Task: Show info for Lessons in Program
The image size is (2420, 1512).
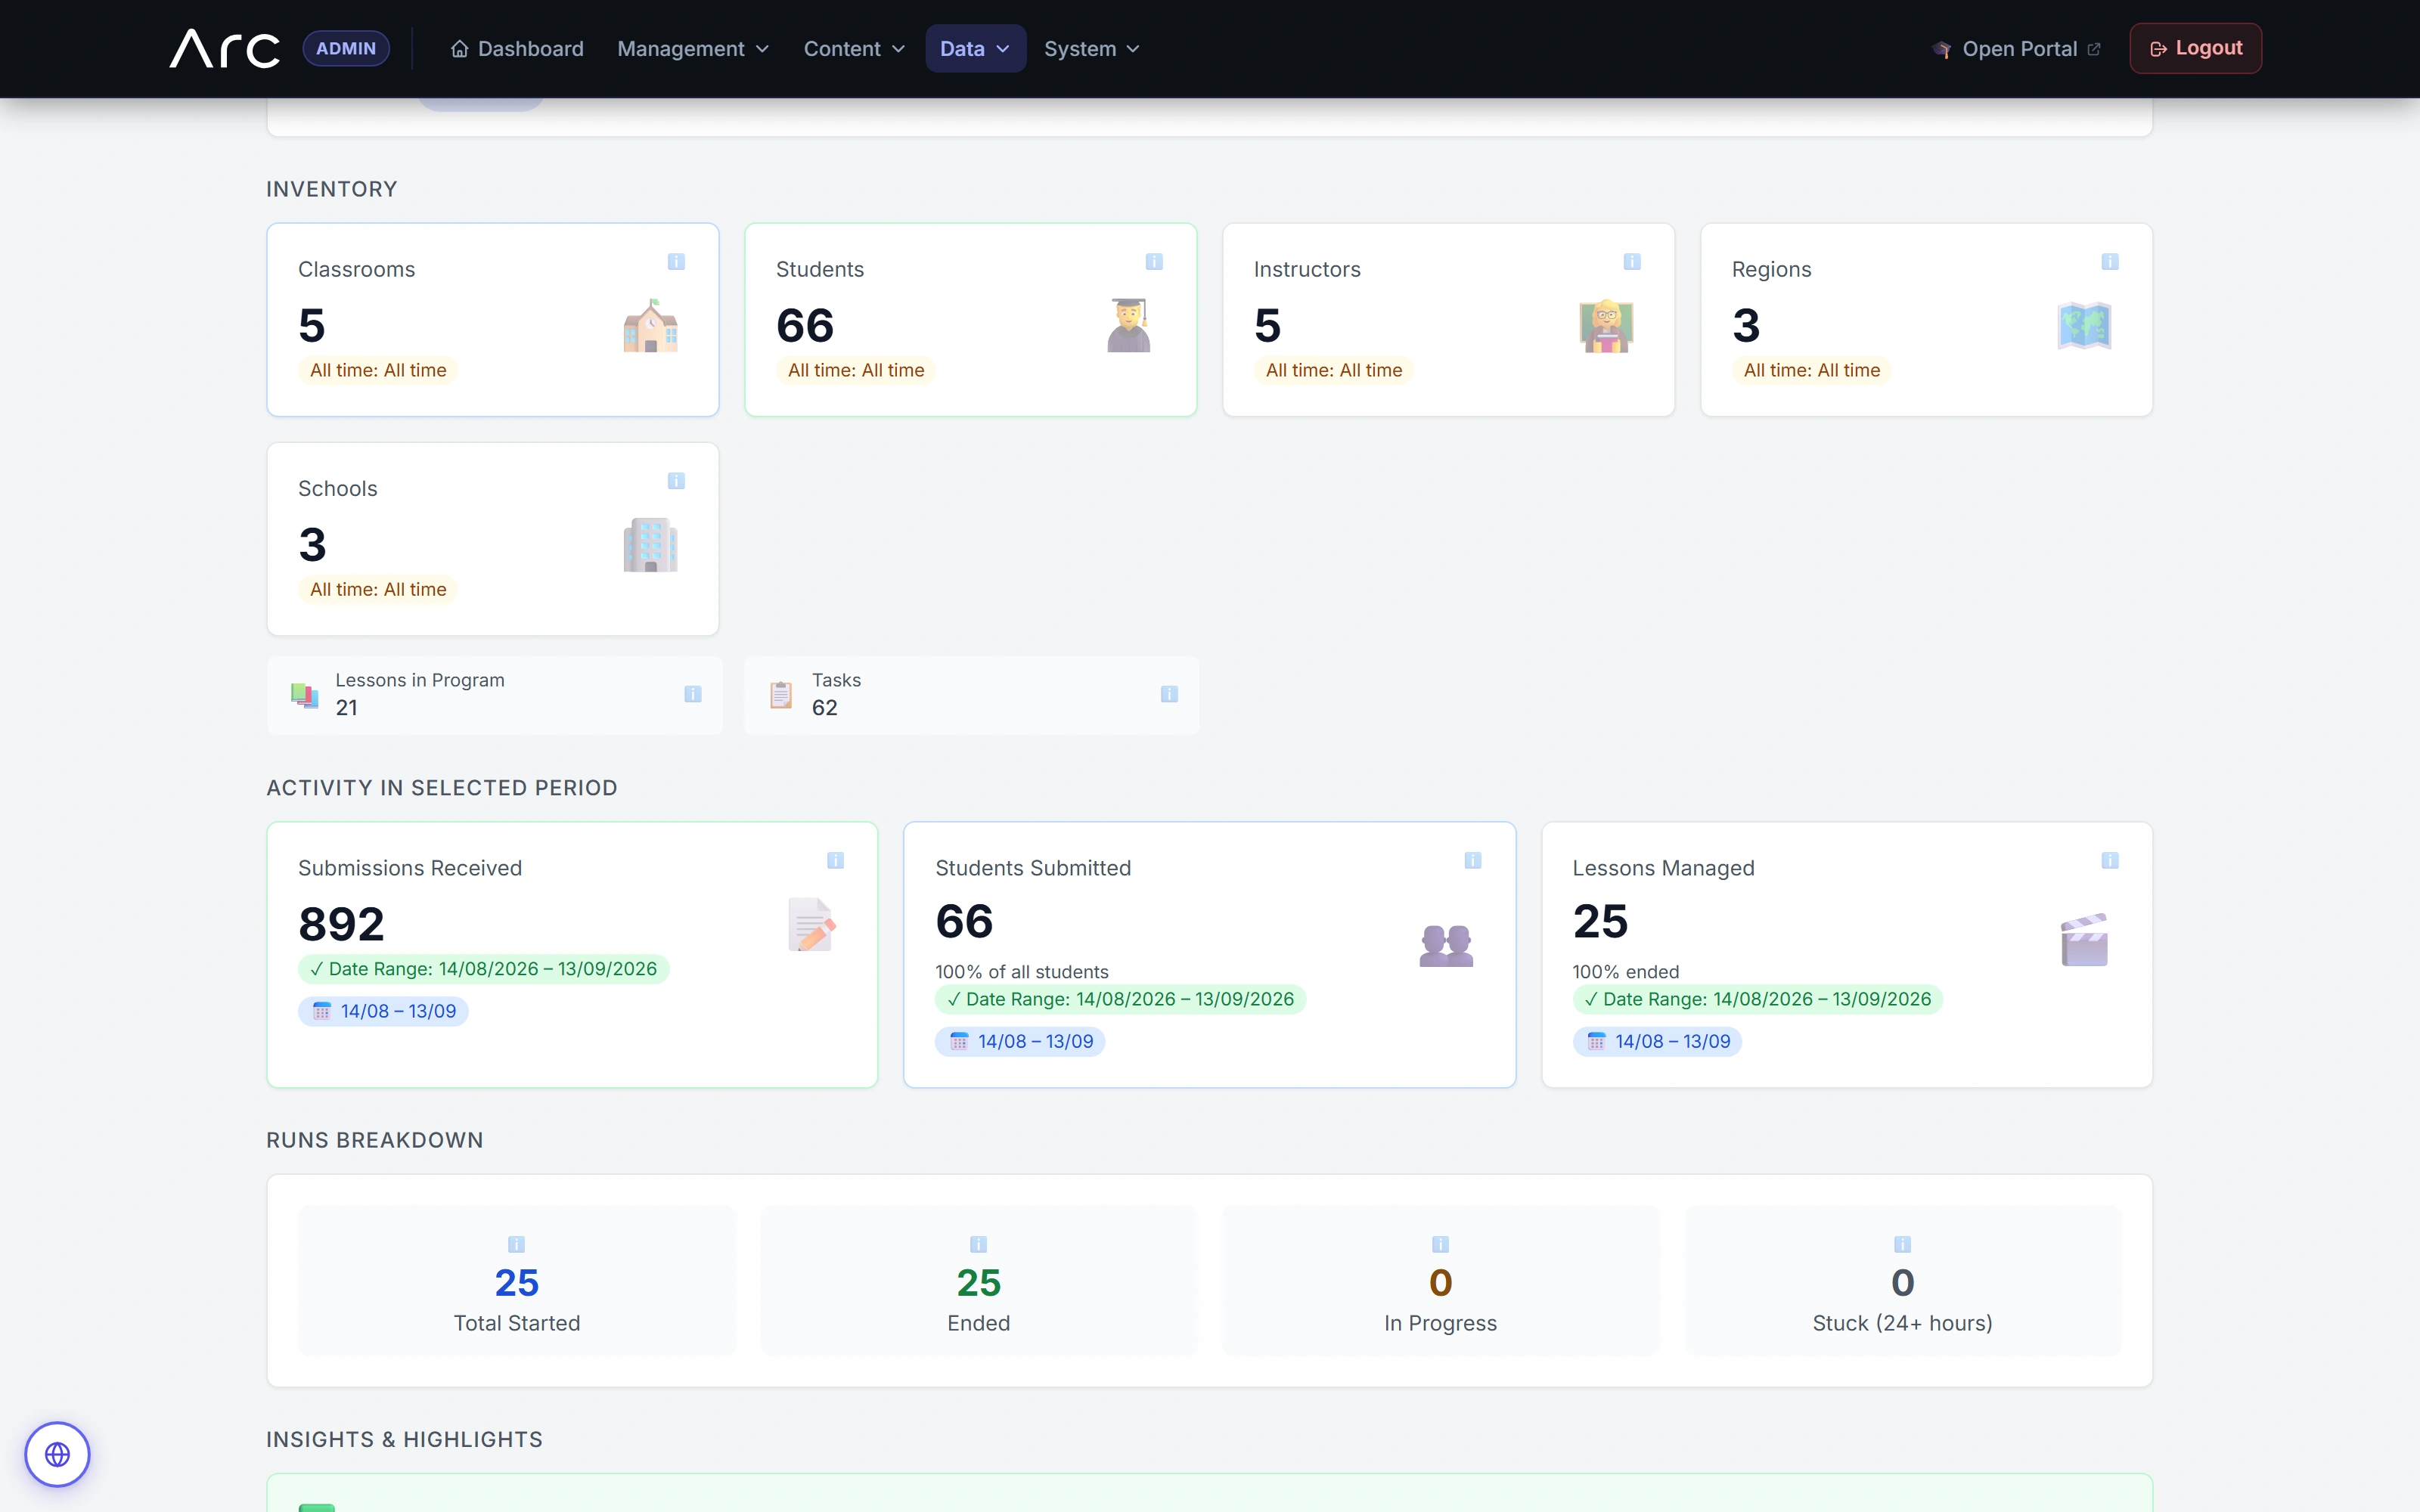Action: click(693, 694)
